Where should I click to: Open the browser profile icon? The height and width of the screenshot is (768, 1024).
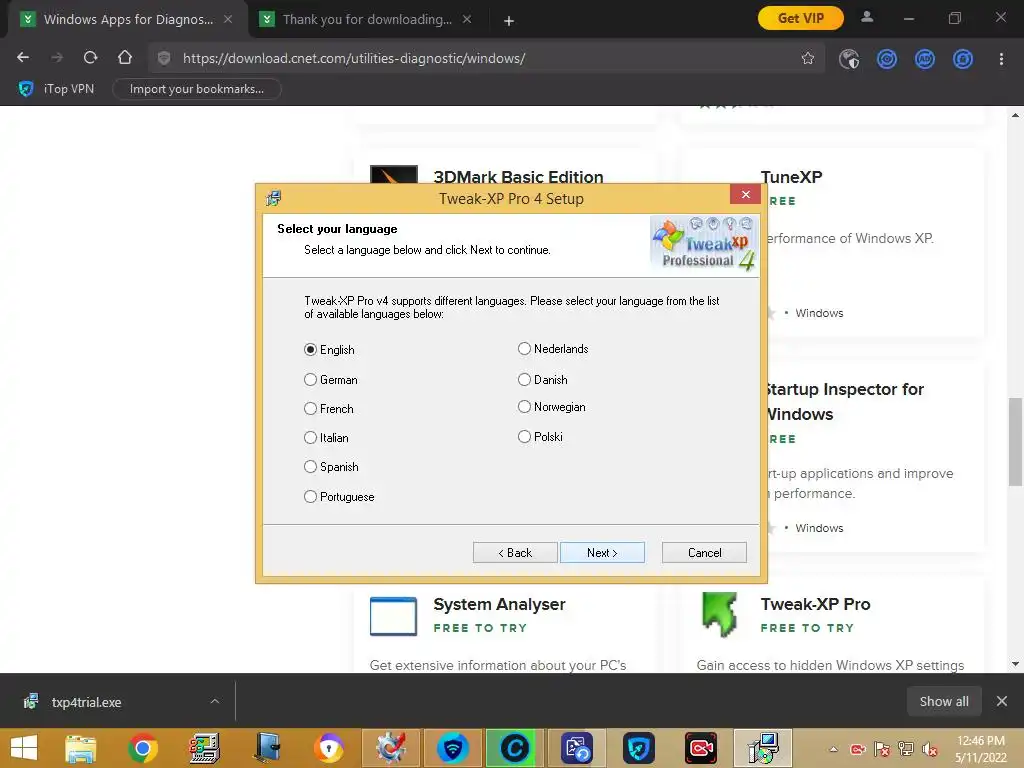(x=867, y=18)
